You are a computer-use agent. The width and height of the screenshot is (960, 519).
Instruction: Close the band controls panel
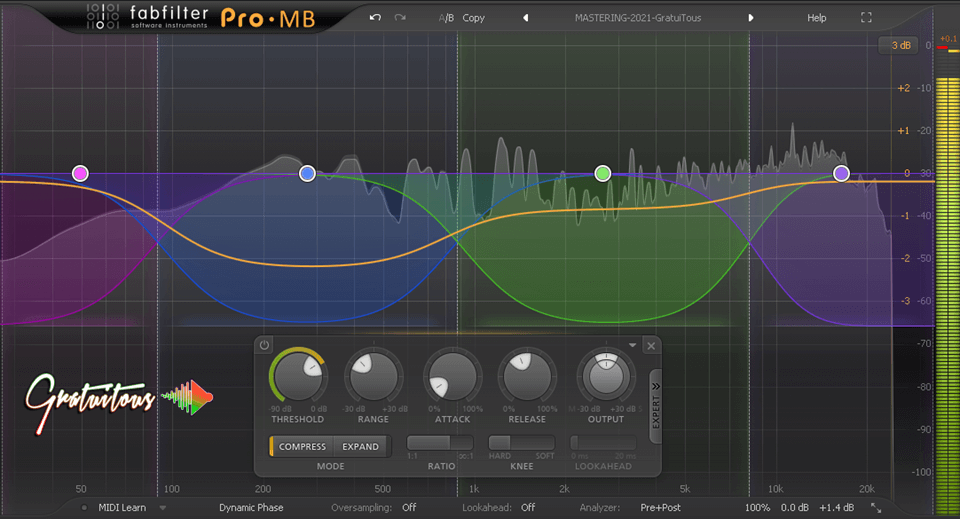pyautogui.click(x=651, y=346)
